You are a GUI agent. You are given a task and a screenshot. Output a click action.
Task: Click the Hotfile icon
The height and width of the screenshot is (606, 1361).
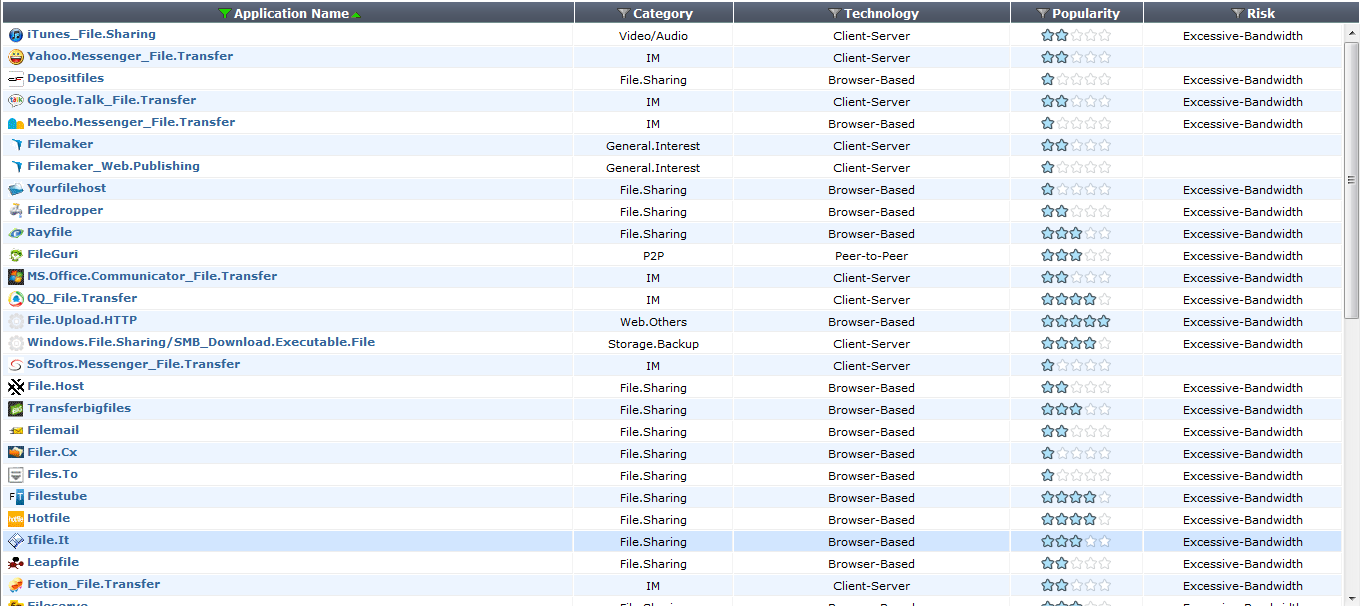click(15, 519)
